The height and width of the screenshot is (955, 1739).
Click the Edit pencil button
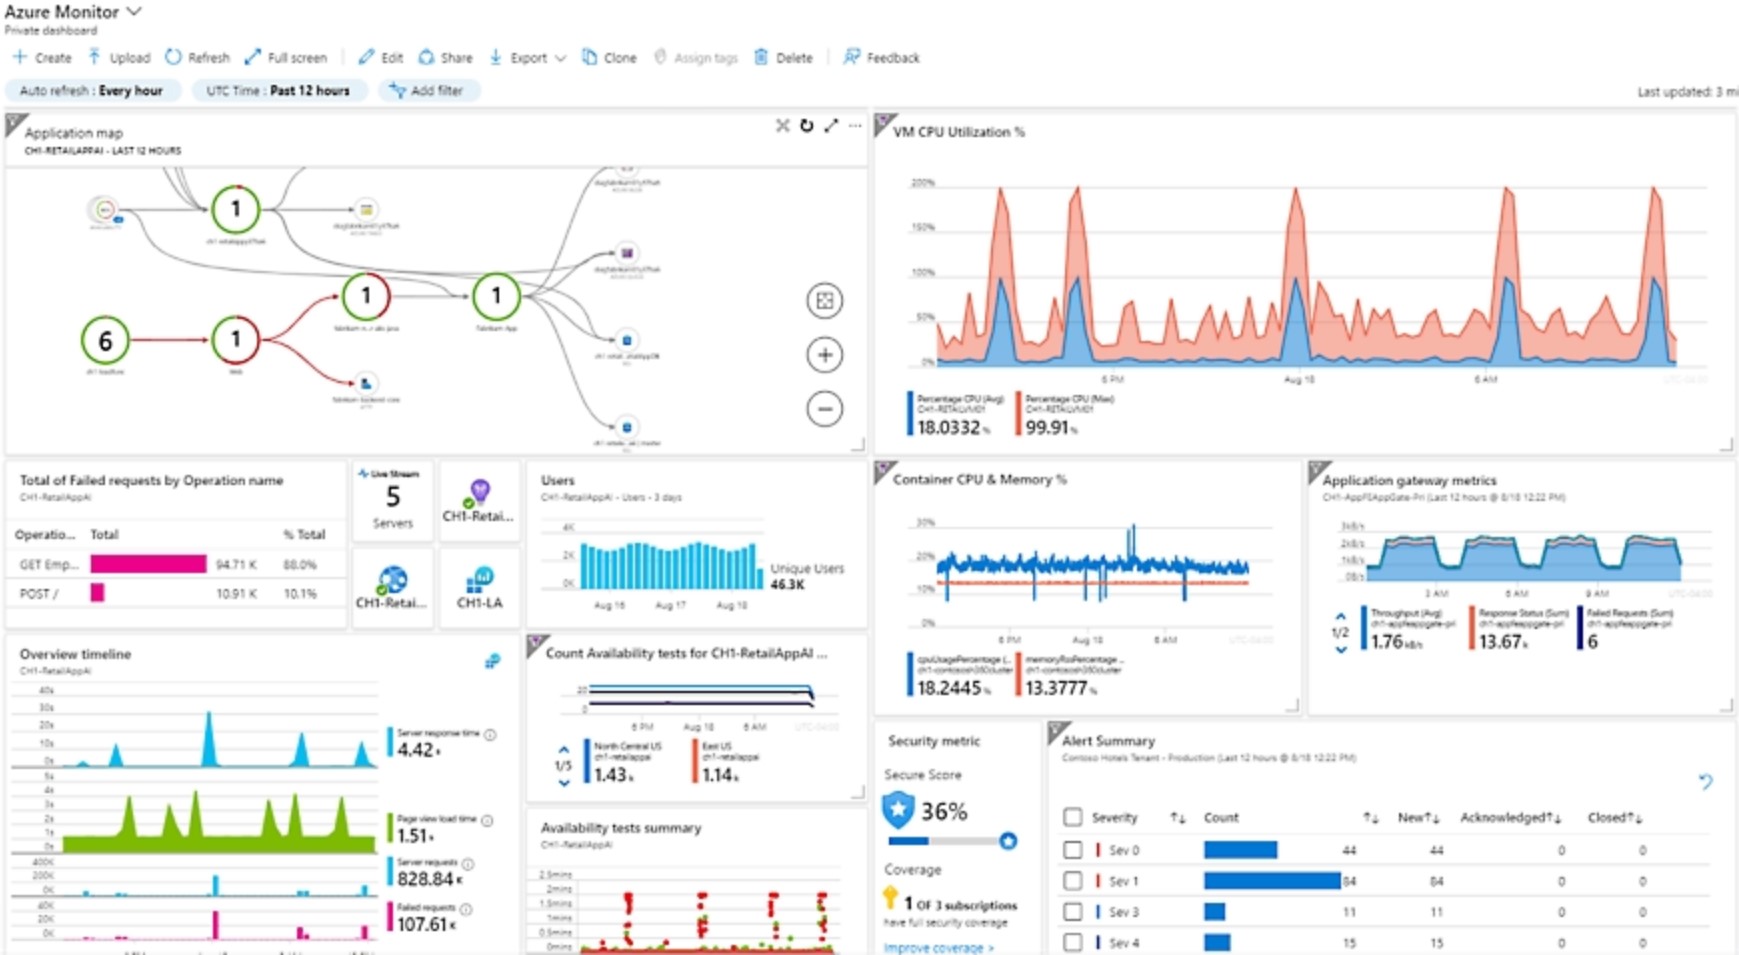click(381, 58)
